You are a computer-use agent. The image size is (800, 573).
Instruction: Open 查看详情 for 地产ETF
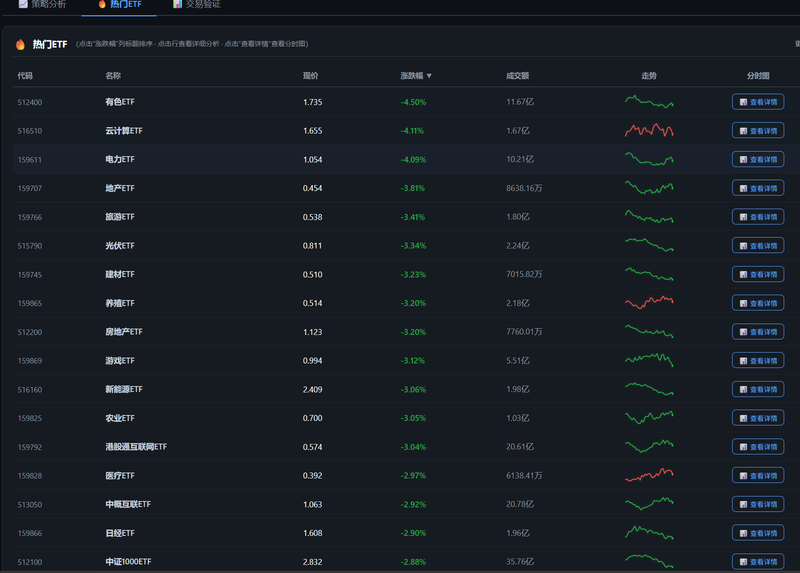tap(758, 188)
